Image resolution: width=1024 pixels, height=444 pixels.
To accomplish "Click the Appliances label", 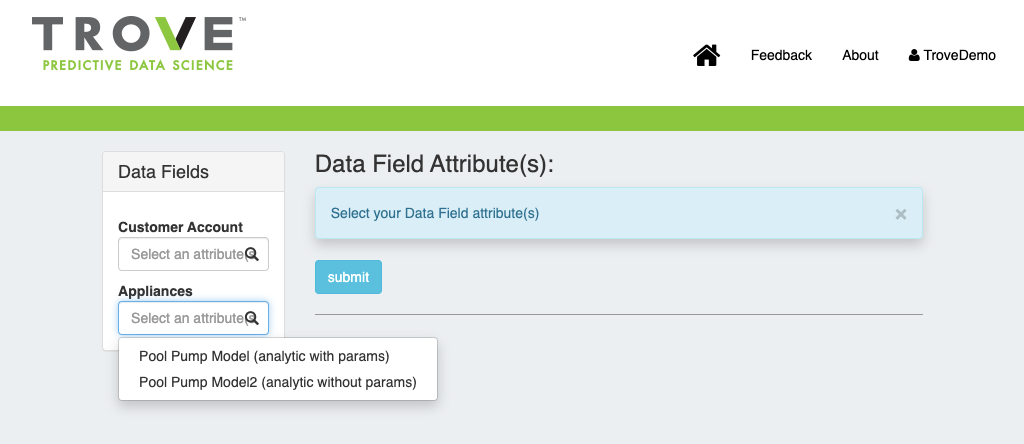I will tap(155, 291).
